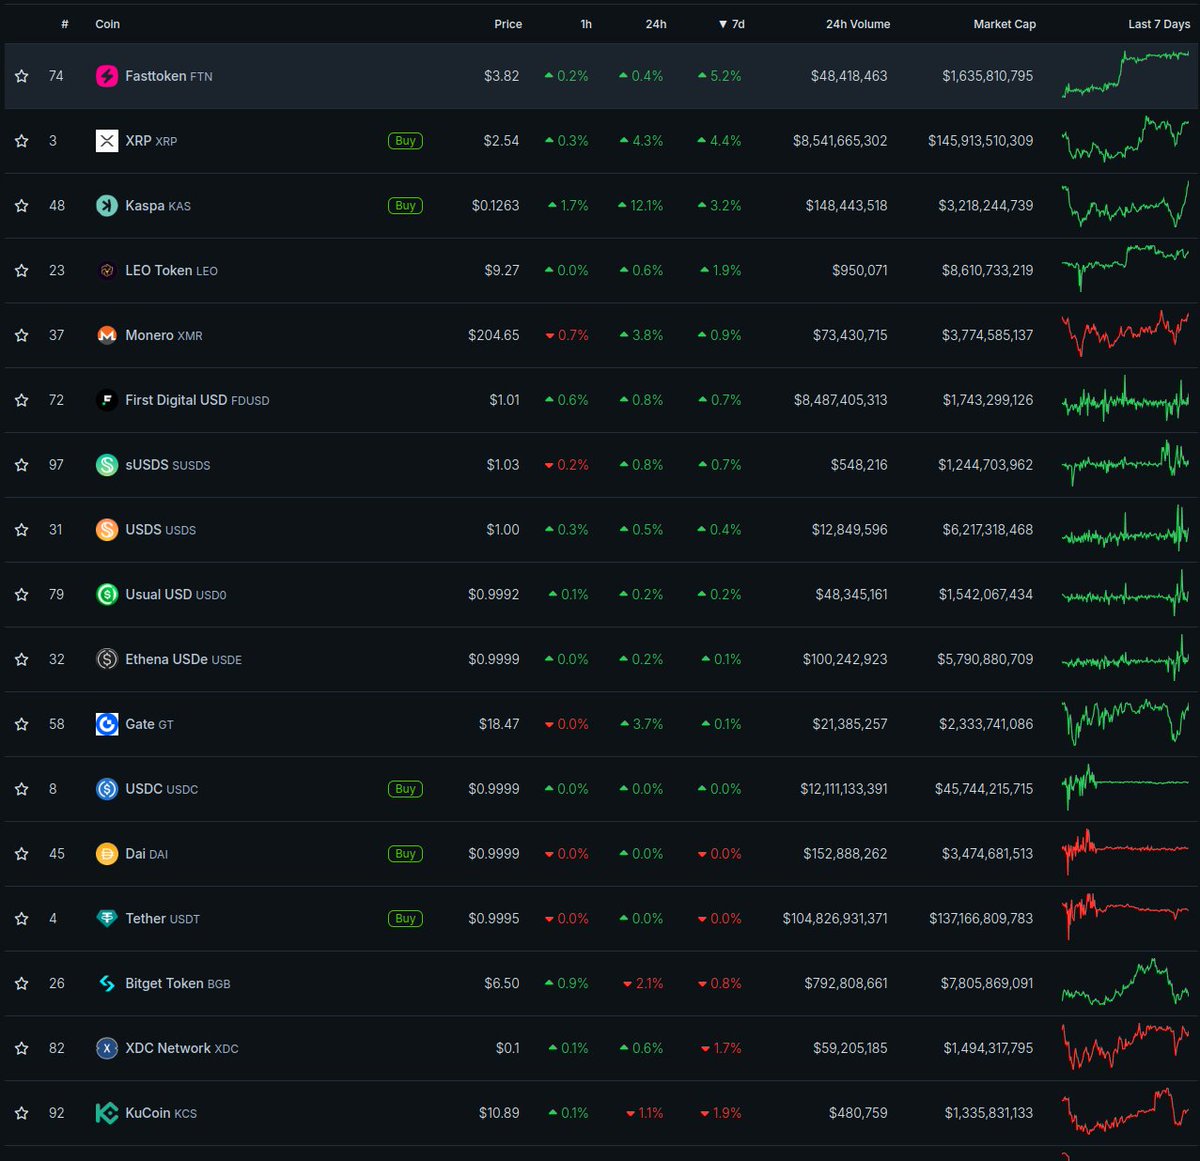Image resolution: width=1200 pixels, height=1161 pixels.
Task: View Bitget Token 7-day sparkline
Action: (1126, 983)
